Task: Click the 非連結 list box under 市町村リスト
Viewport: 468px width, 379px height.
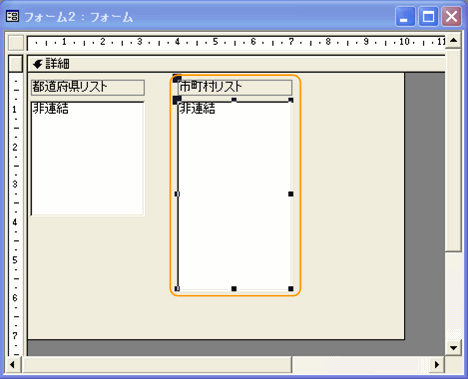Action: click(x=235, y=195)
